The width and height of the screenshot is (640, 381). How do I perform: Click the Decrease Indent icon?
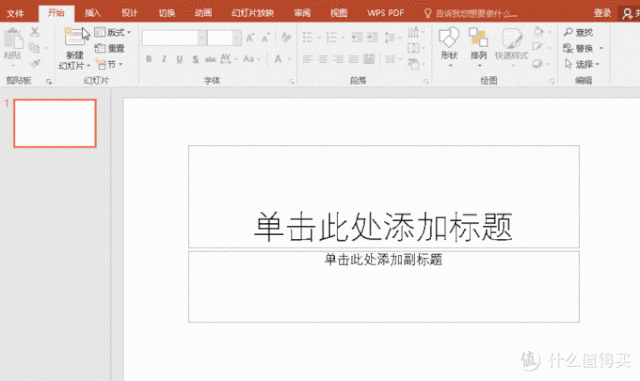point(357,38)
